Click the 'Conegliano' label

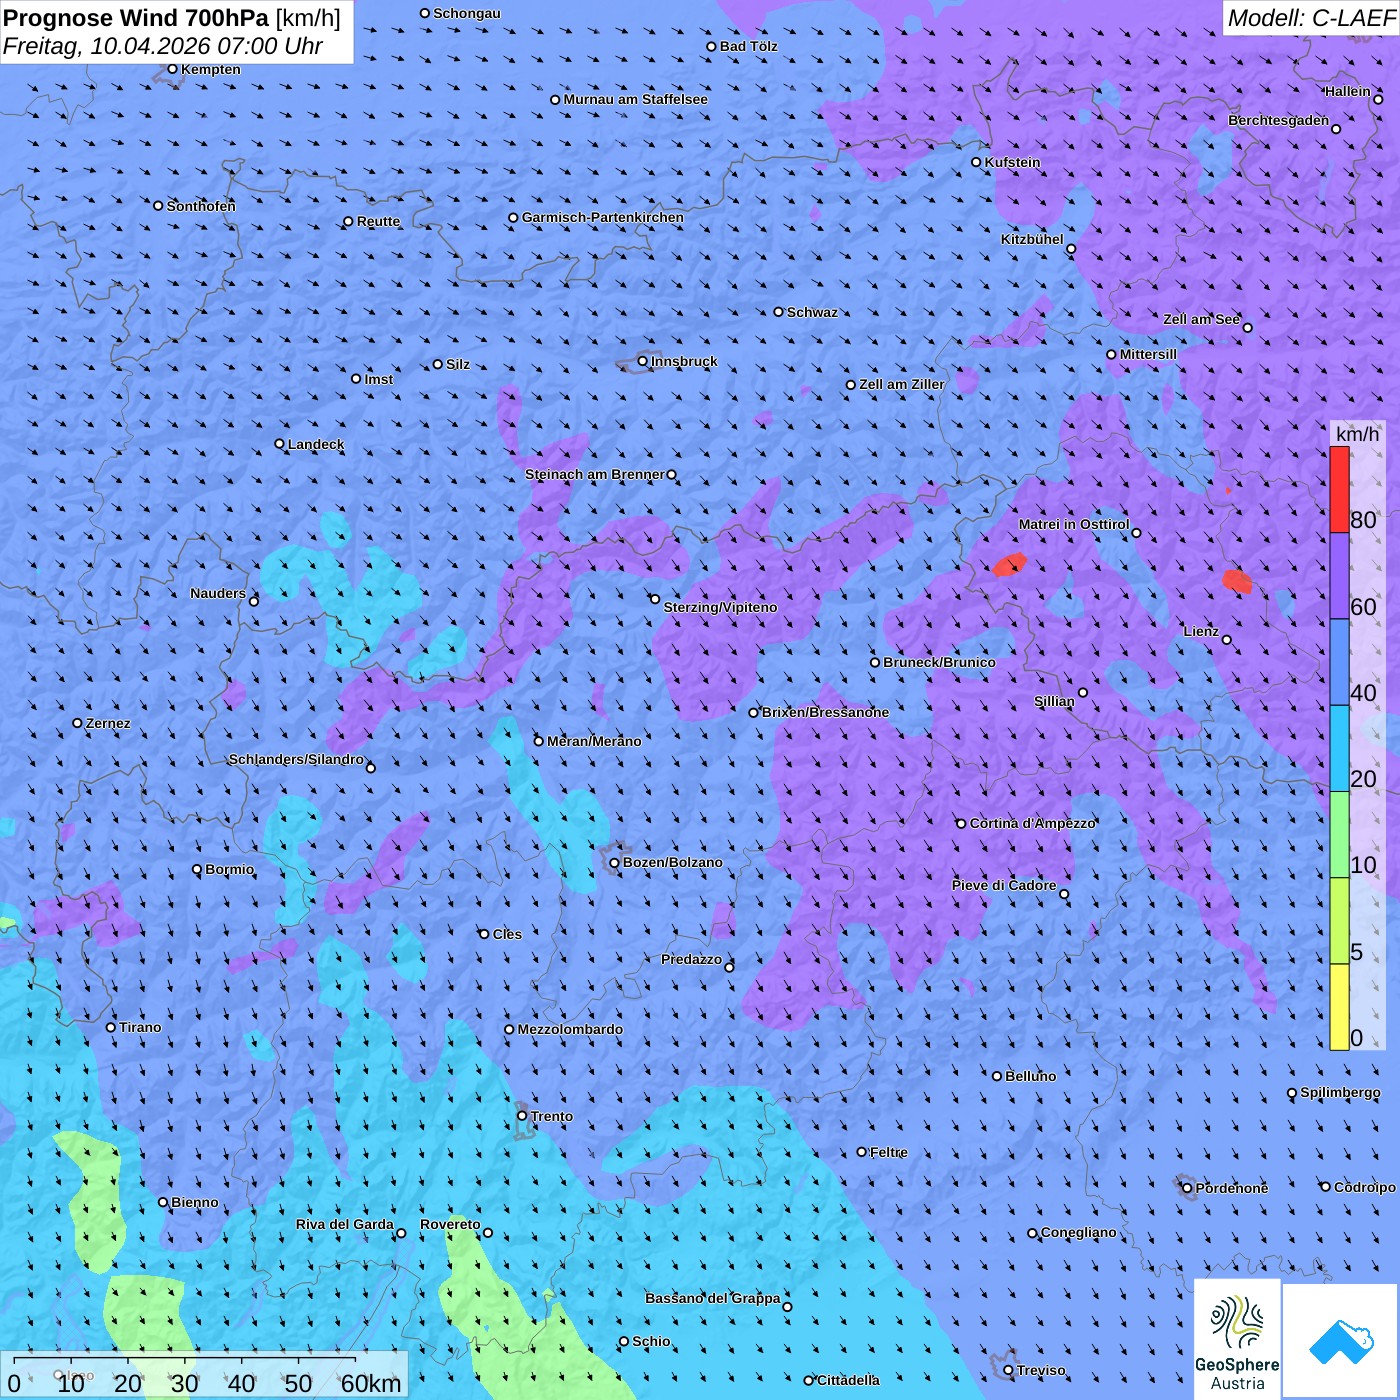click(1078, 1232)
